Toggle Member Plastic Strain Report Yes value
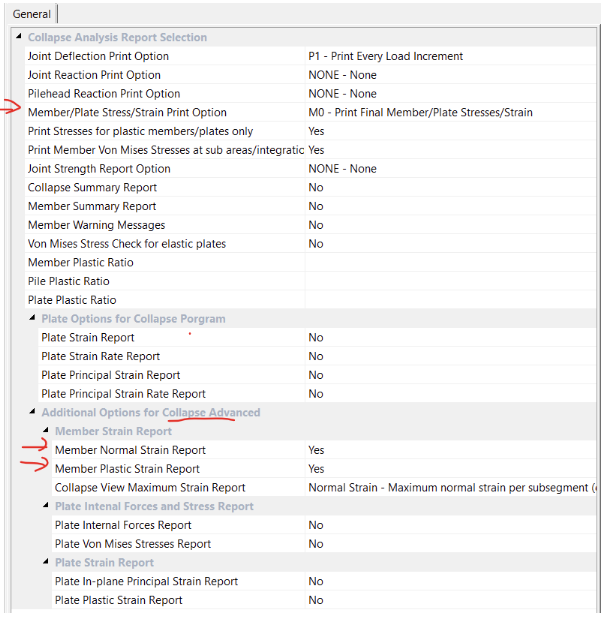 451,469
